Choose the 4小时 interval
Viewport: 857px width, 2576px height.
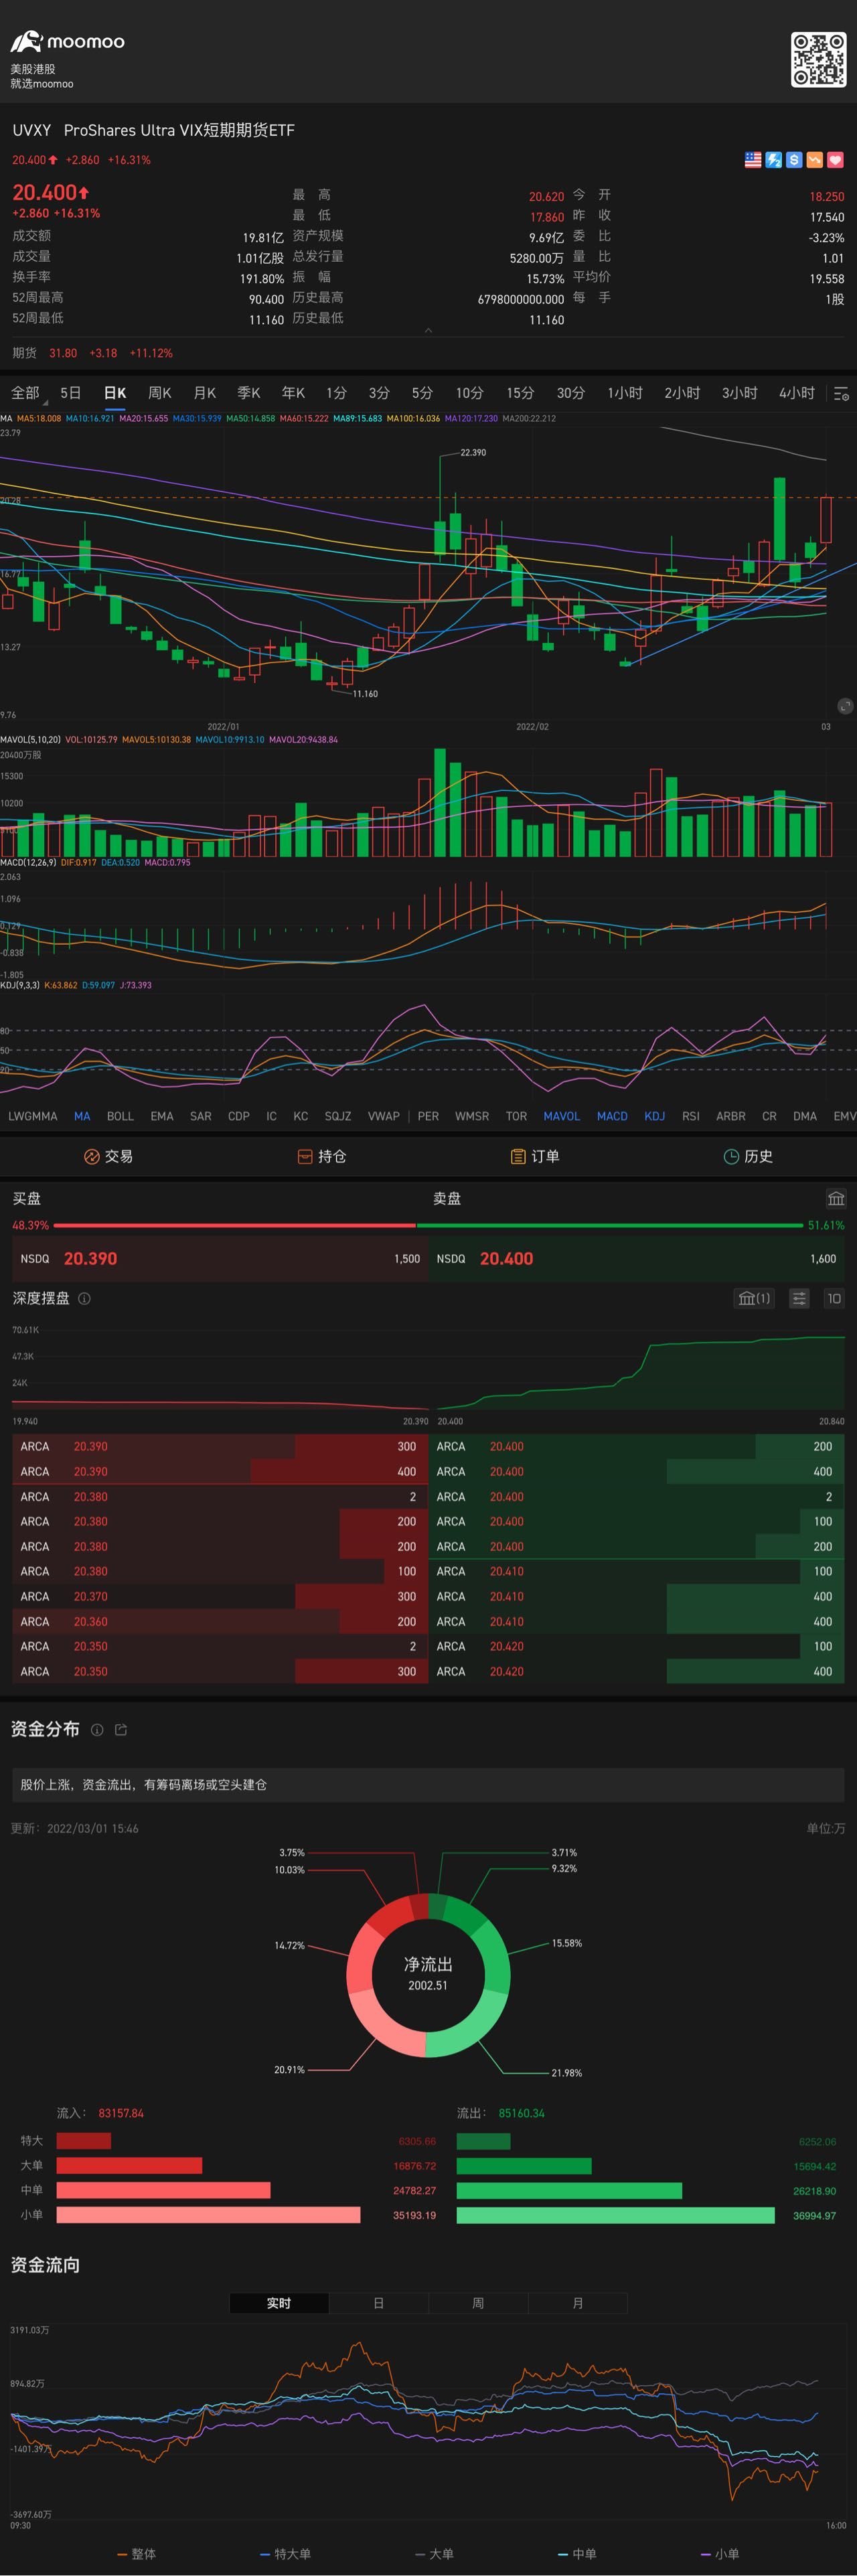797,393
